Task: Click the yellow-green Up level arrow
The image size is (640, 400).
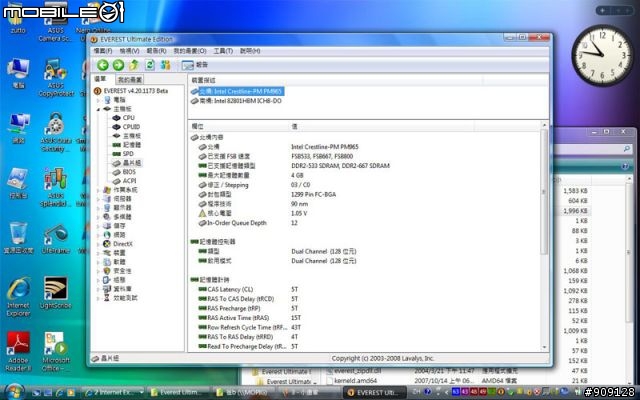Action: 134,65
